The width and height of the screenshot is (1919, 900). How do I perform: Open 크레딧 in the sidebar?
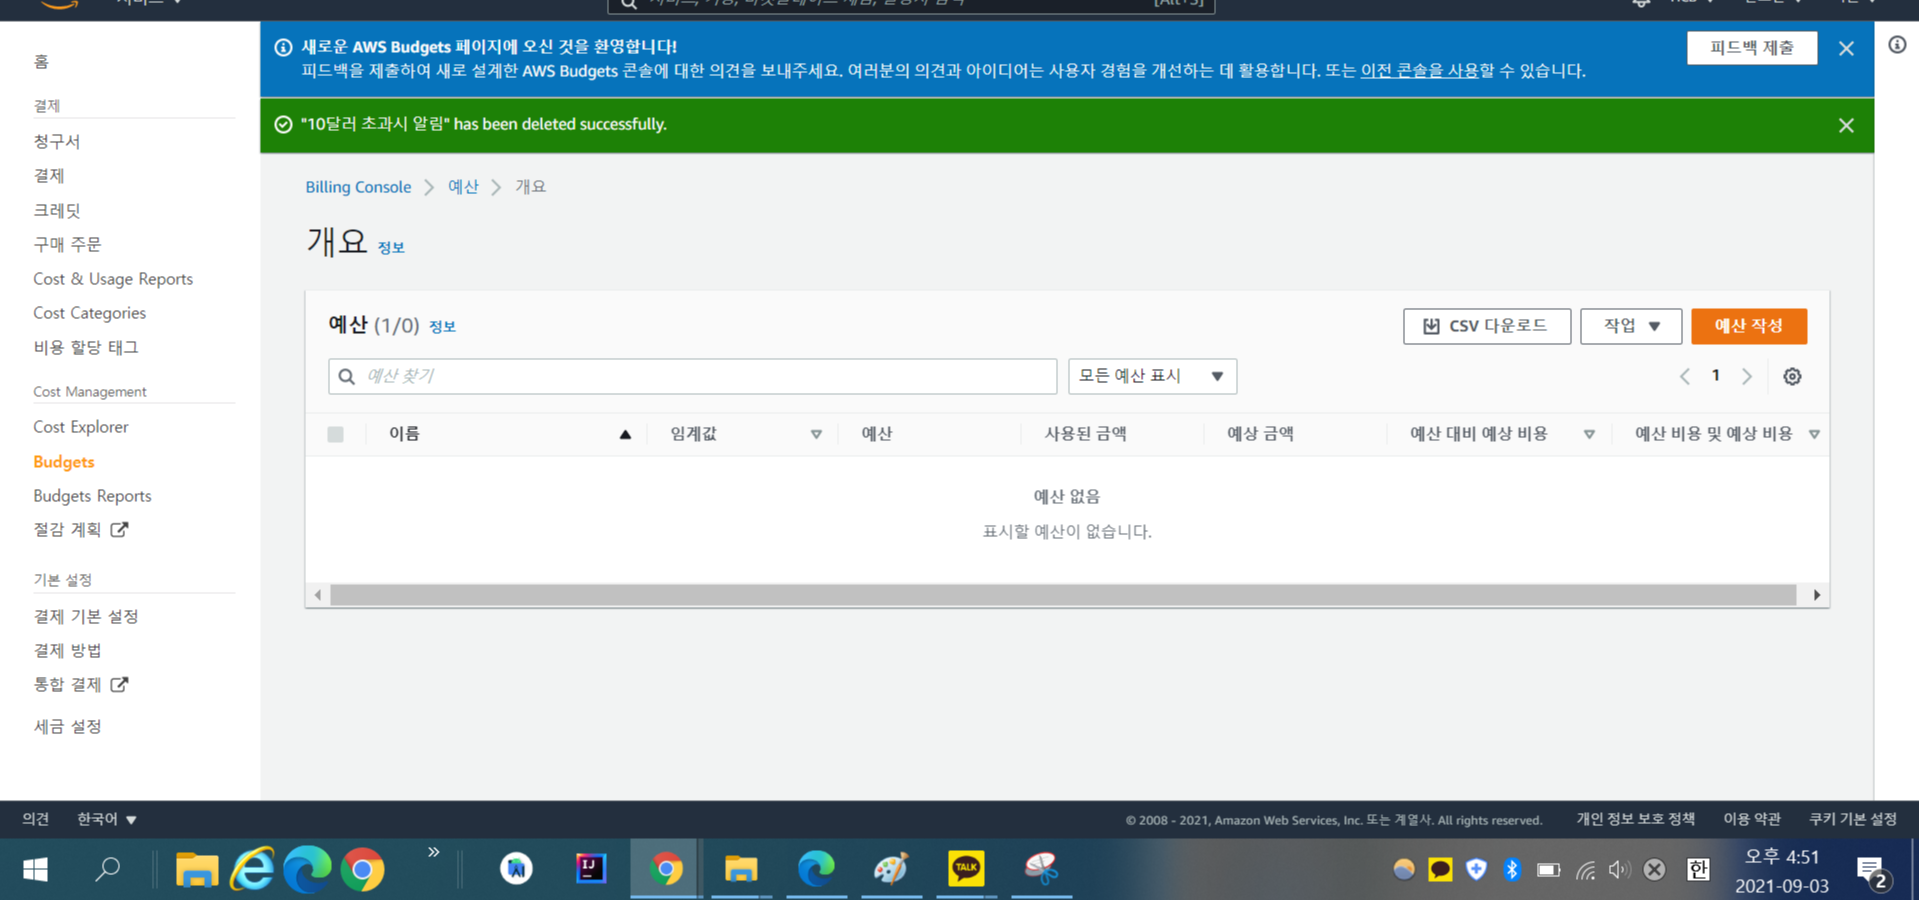pos(57,211)
